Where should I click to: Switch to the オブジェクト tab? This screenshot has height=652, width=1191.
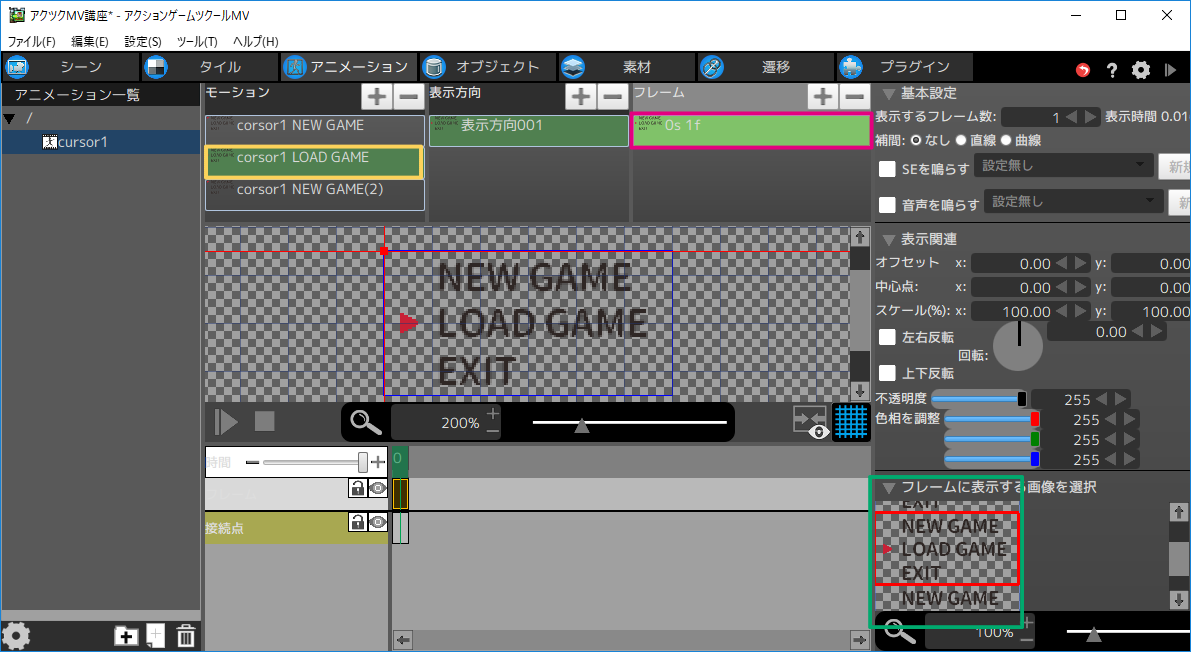click(485, 67)
